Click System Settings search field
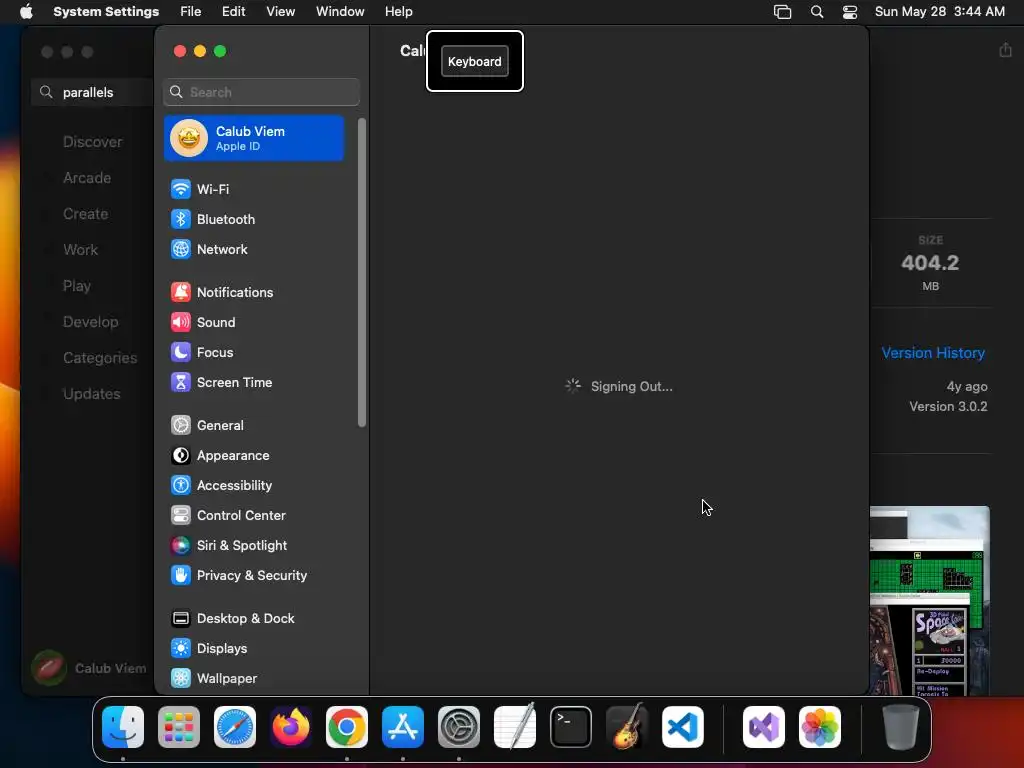 [261, 92]
